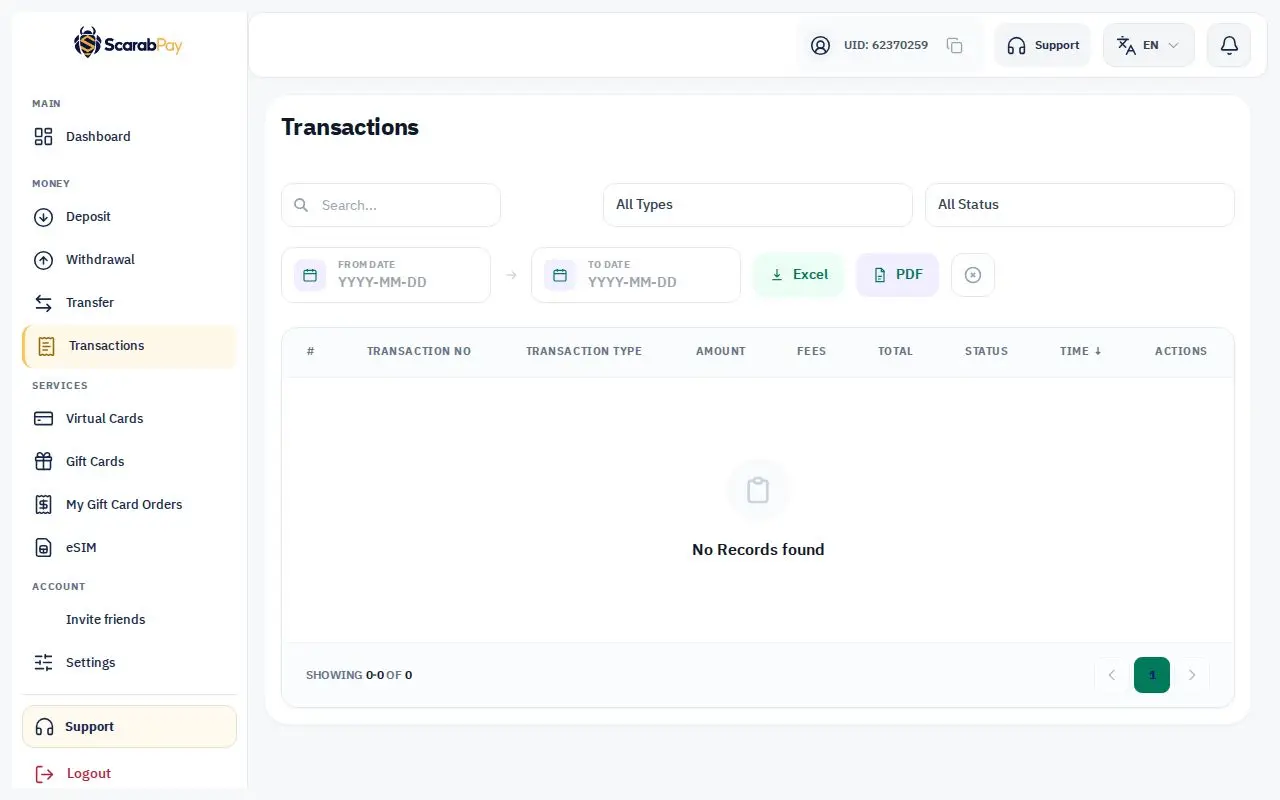Open the All Types filter dropdown
Viewport: 1280px width, 800px height.
click(x=758, y=205)
